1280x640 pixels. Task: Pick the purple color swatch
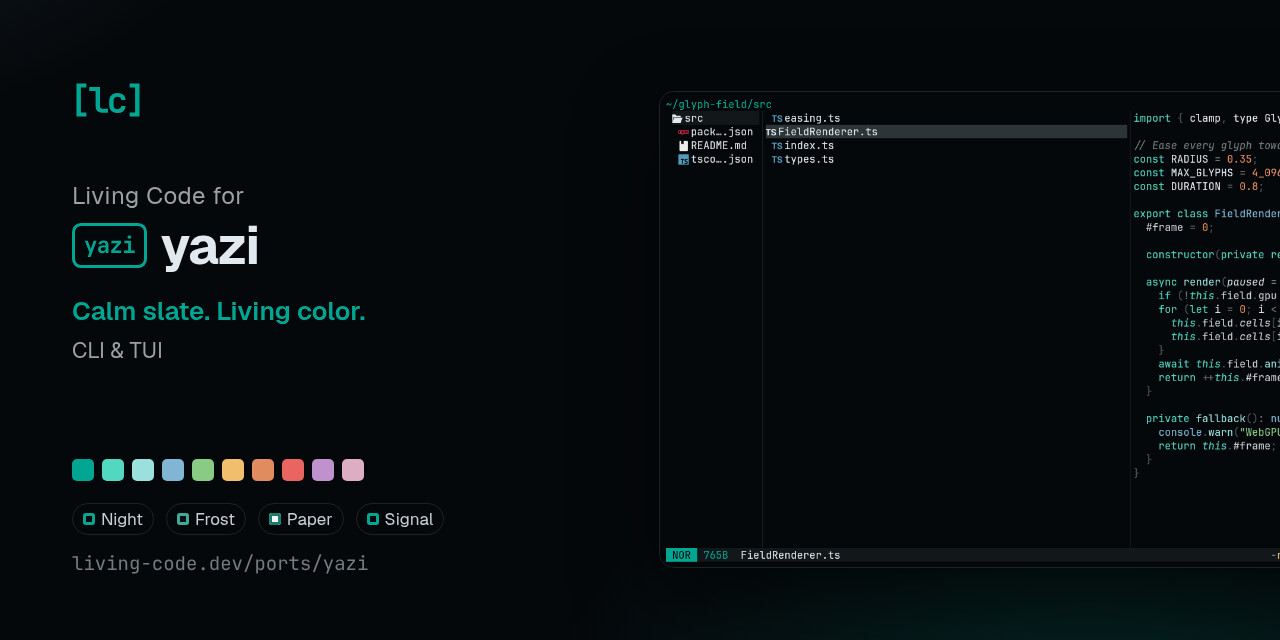point(323,470)
